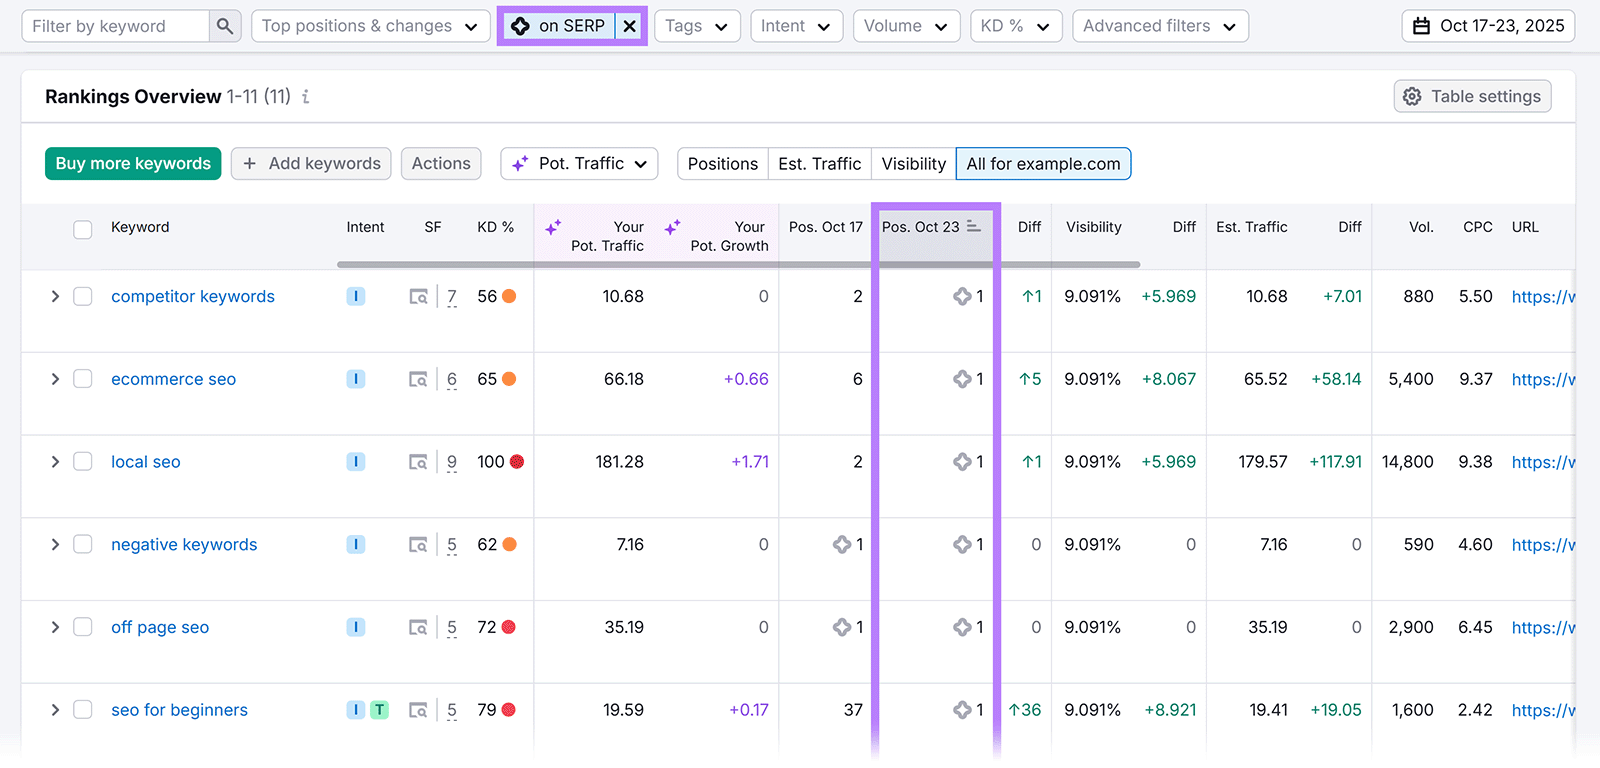The width and height of the screenshot is (1600, 768).
Task: Select all keywords with header checkbox
Action: click(83, 229)
